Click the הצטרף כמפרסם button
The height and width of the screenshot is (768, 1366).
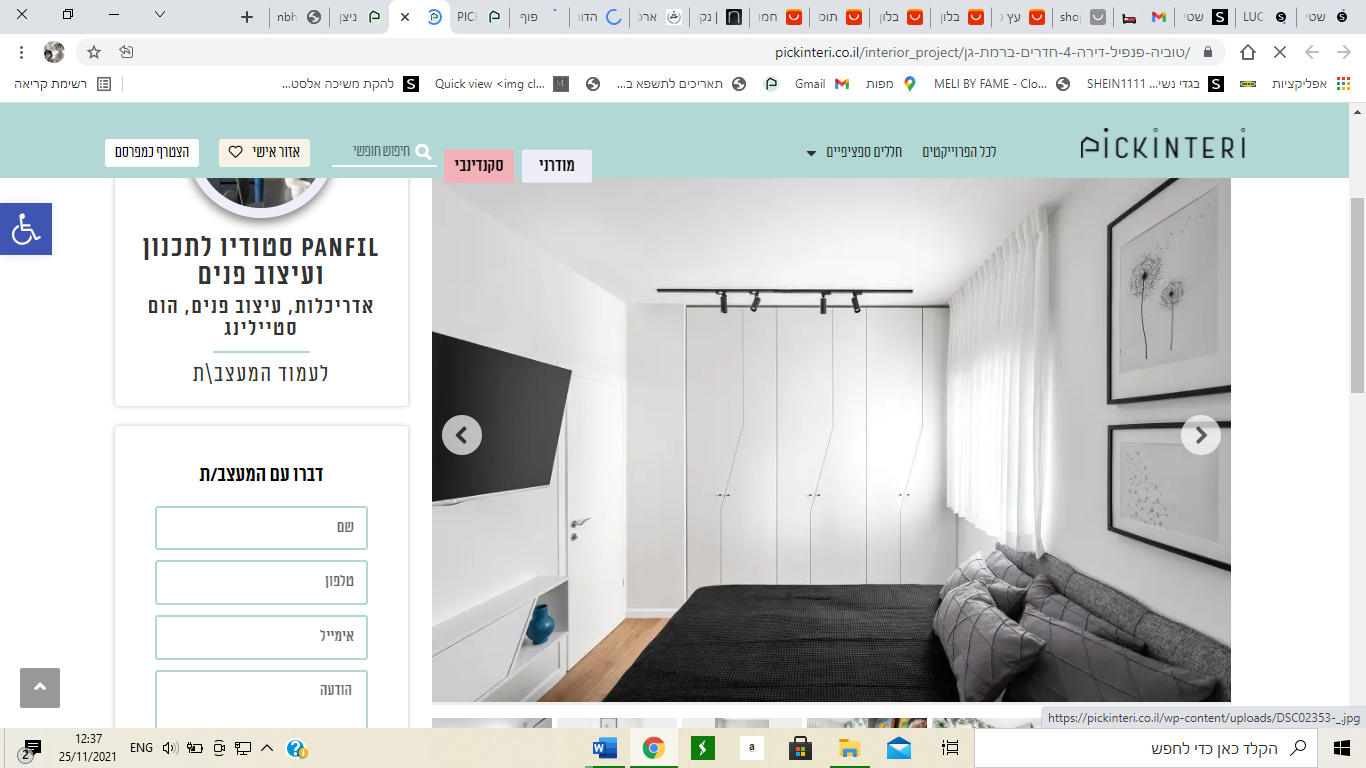click(x=152, y=153)
